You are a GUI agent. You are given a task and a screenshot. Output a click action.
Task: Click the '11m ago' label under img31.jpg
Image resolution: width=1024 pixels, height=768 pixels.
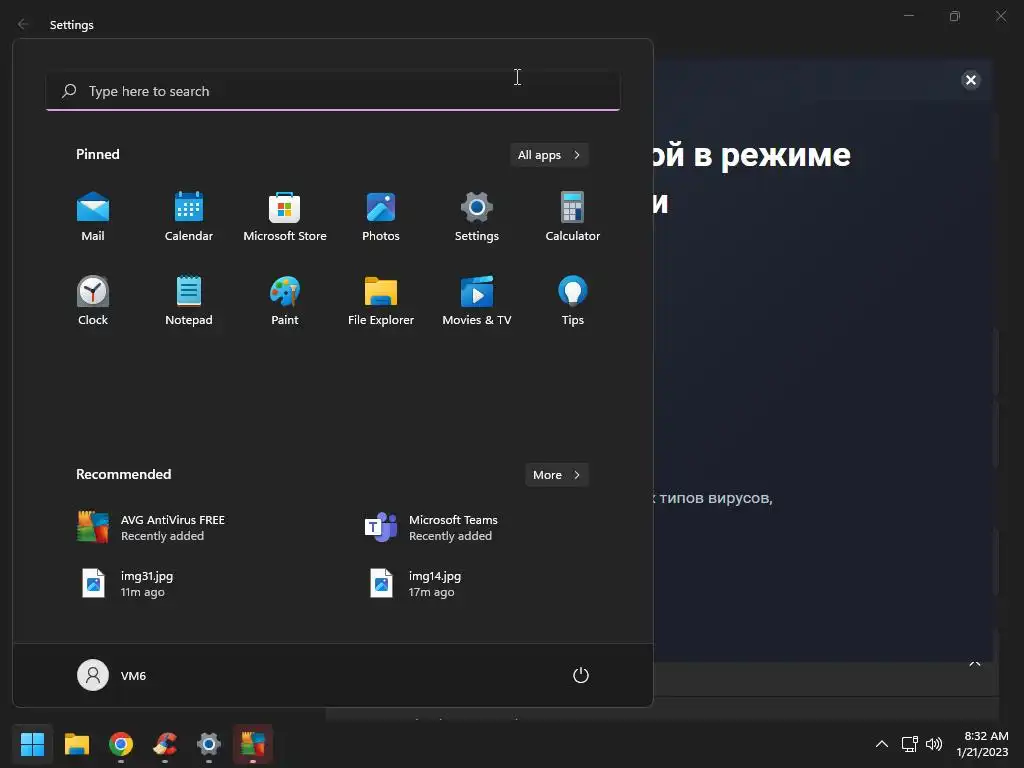pyautogui.click(x=142, y=592)
